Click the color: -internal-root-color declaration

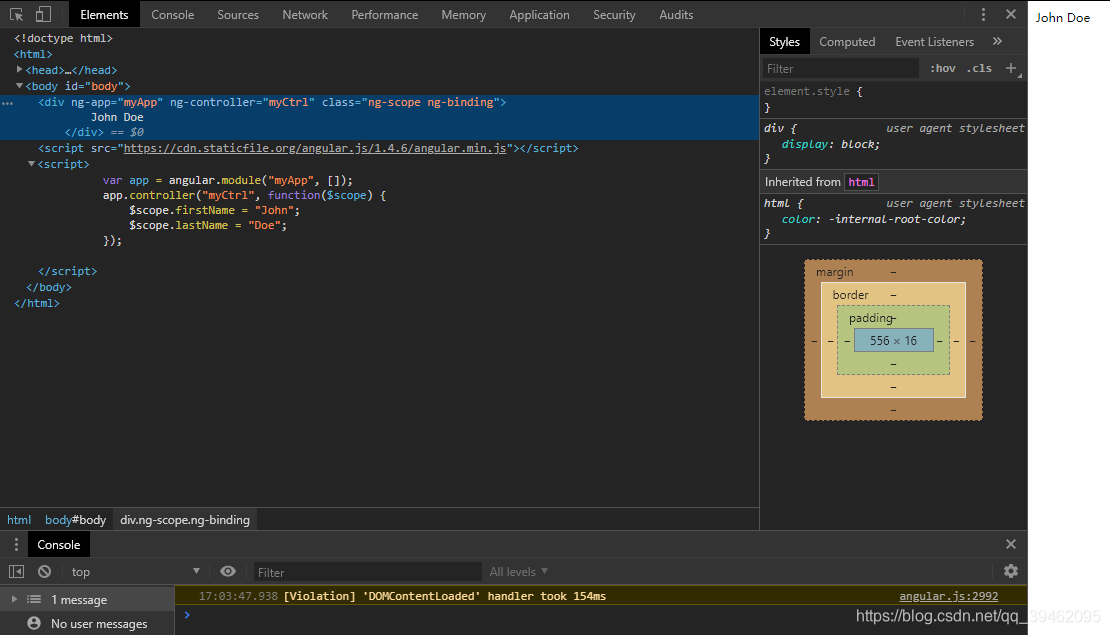coord(874,219)
